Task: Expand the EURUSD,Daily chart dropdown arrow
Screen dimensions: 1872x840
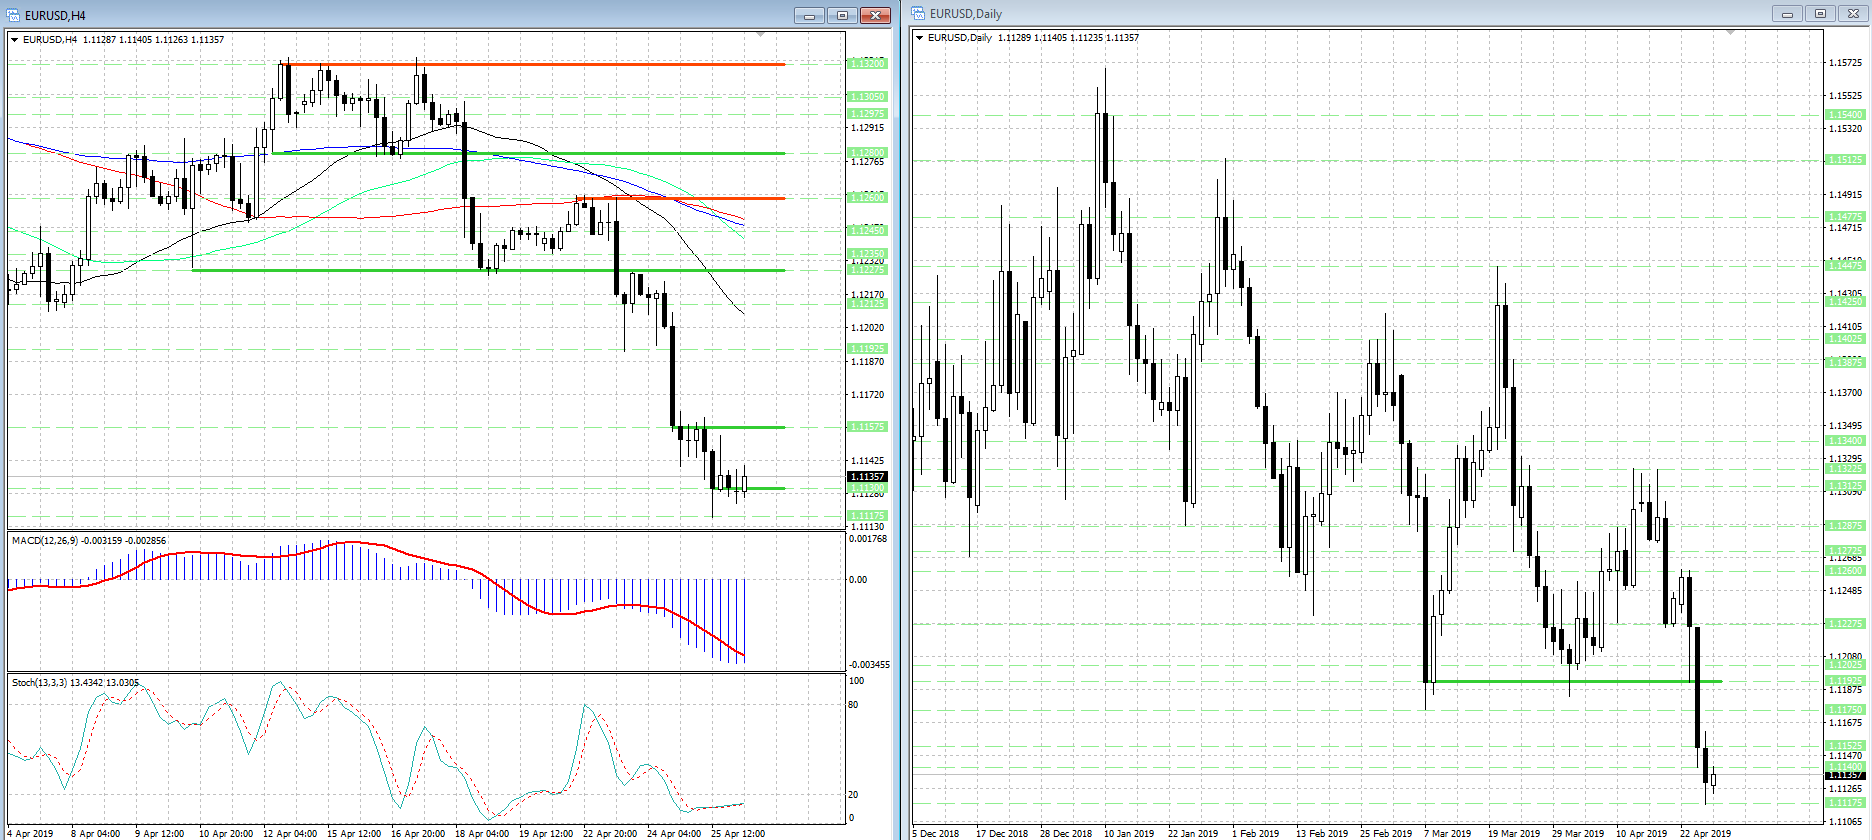Action: tap(919, 38)
